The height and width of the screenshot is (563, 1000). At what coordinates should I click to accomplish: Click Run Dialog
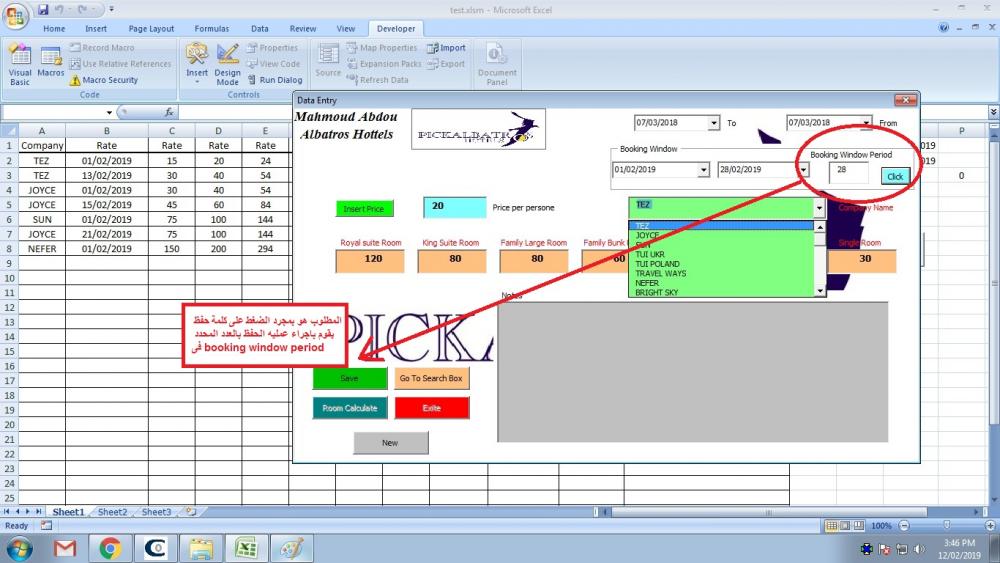pyautogui.click(x=275, y=80)
